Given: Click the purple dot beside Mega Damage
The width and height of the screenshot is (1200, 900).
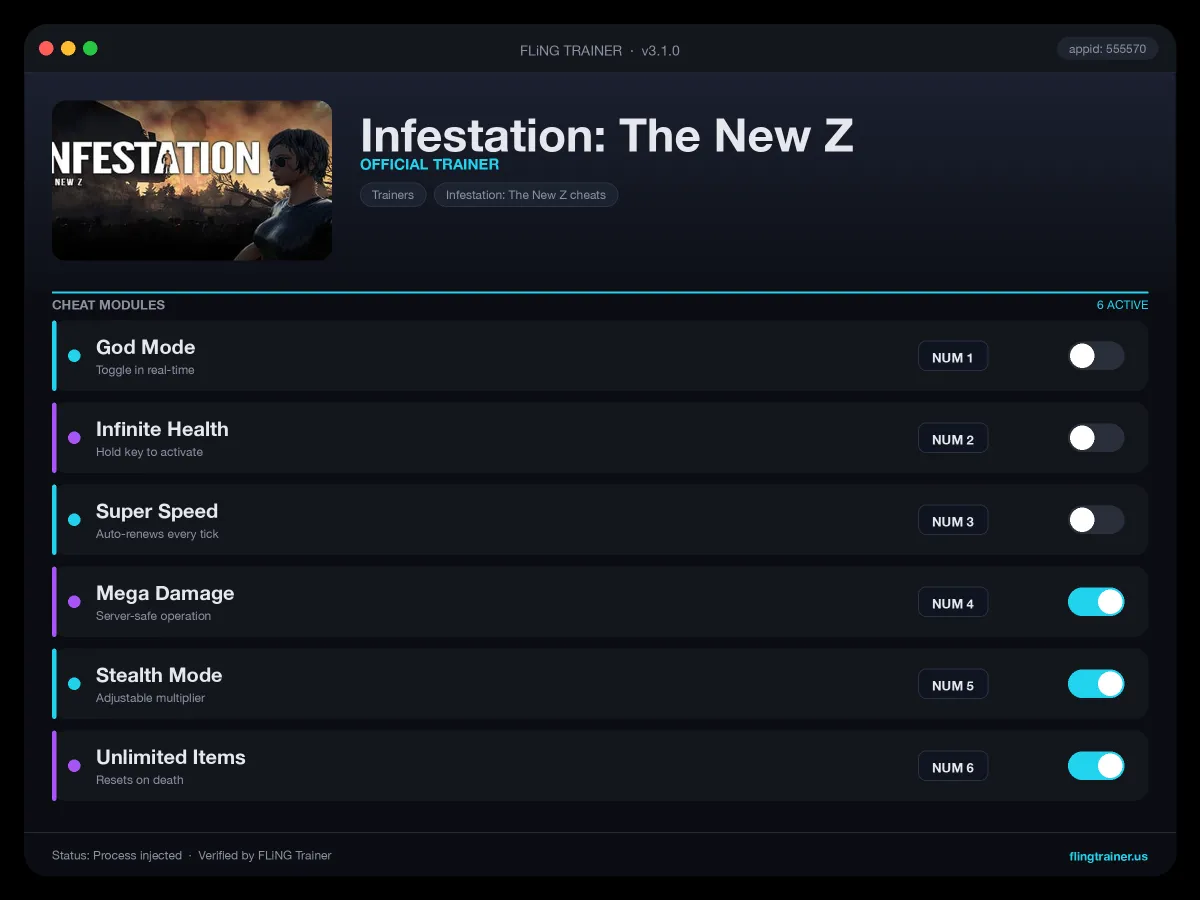Looking at the screenshot, I should tap(74, 602).
